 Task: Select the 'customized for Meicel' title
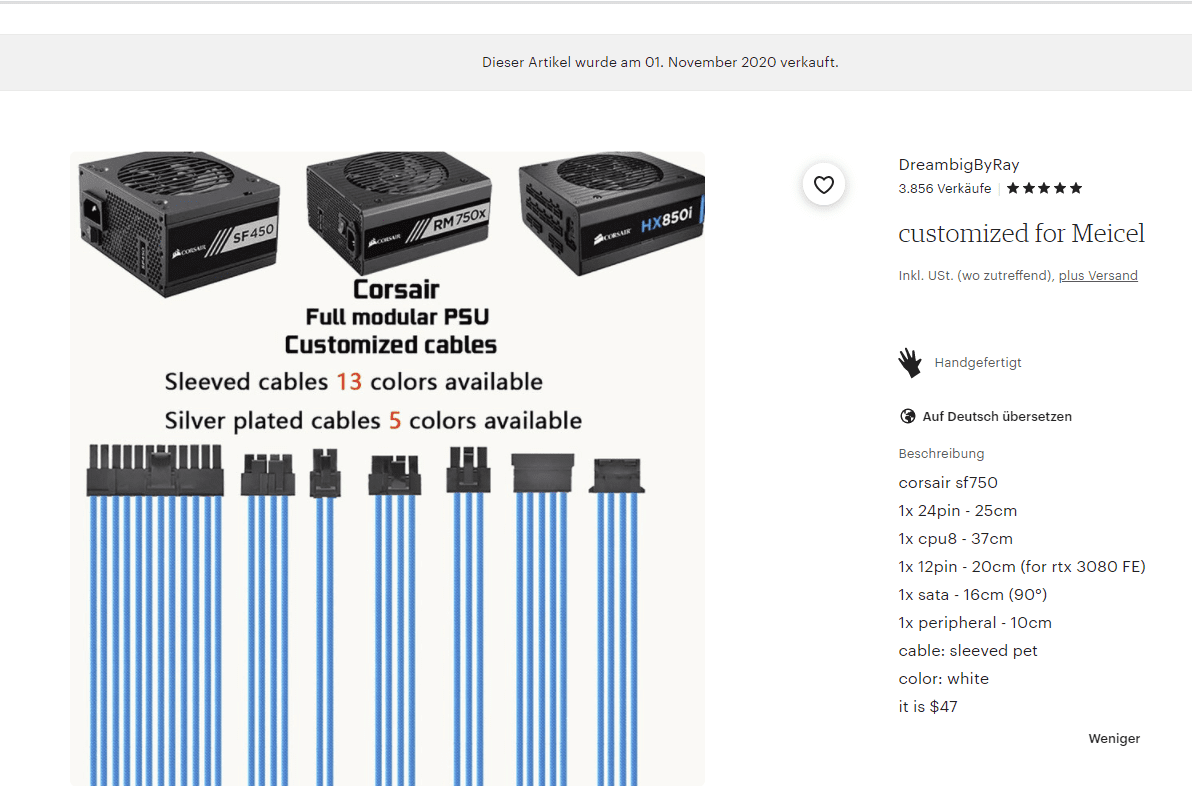(x=1021, y=233)
